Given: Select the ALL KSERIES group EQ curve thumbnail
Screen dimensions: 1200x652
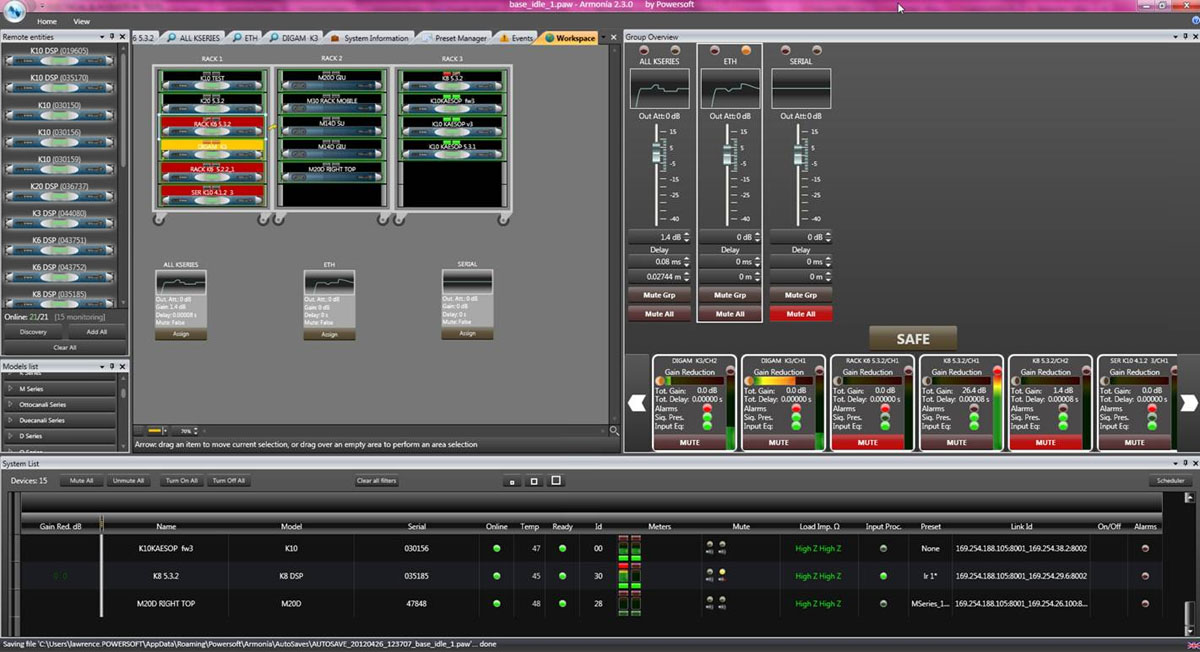Looking at the screenshot, I should click(x=659, y=90).
